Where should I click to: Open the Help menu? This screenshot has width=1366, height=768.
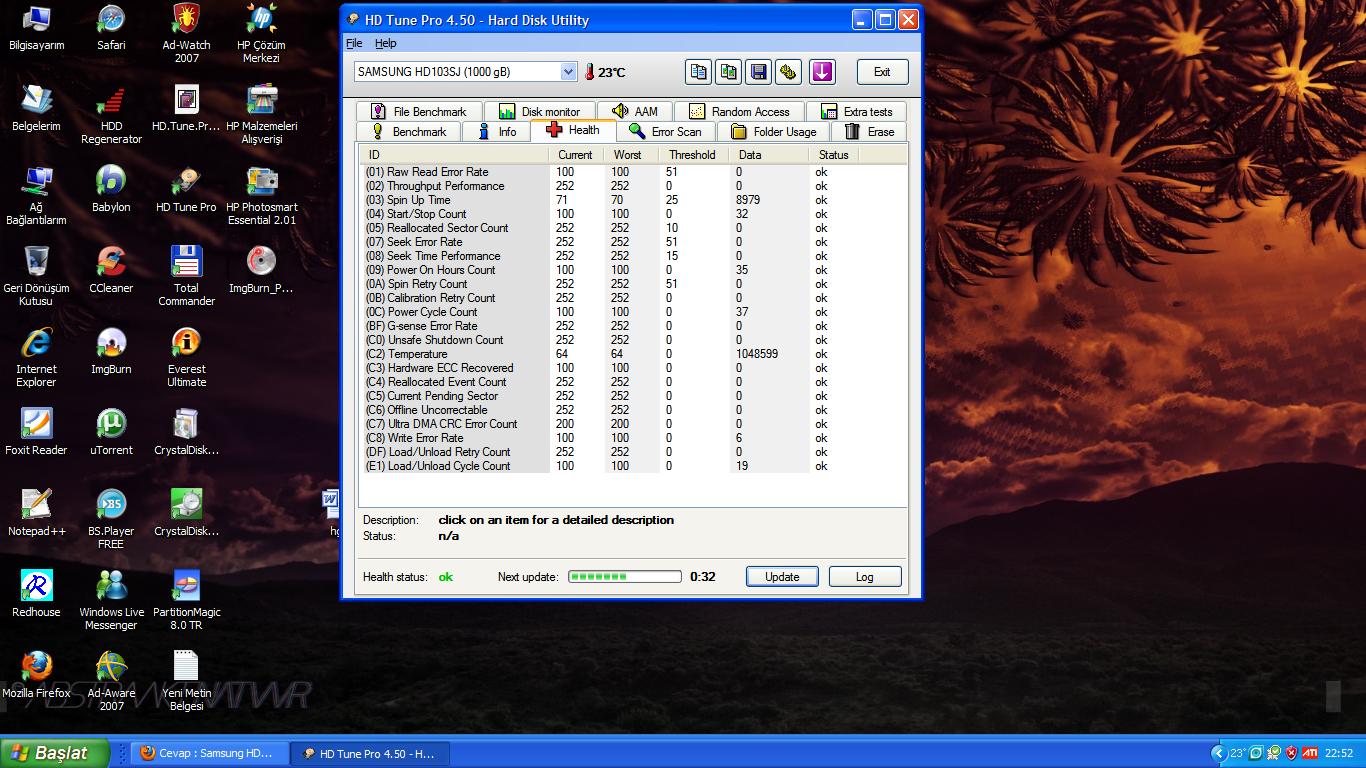[385, 43]
